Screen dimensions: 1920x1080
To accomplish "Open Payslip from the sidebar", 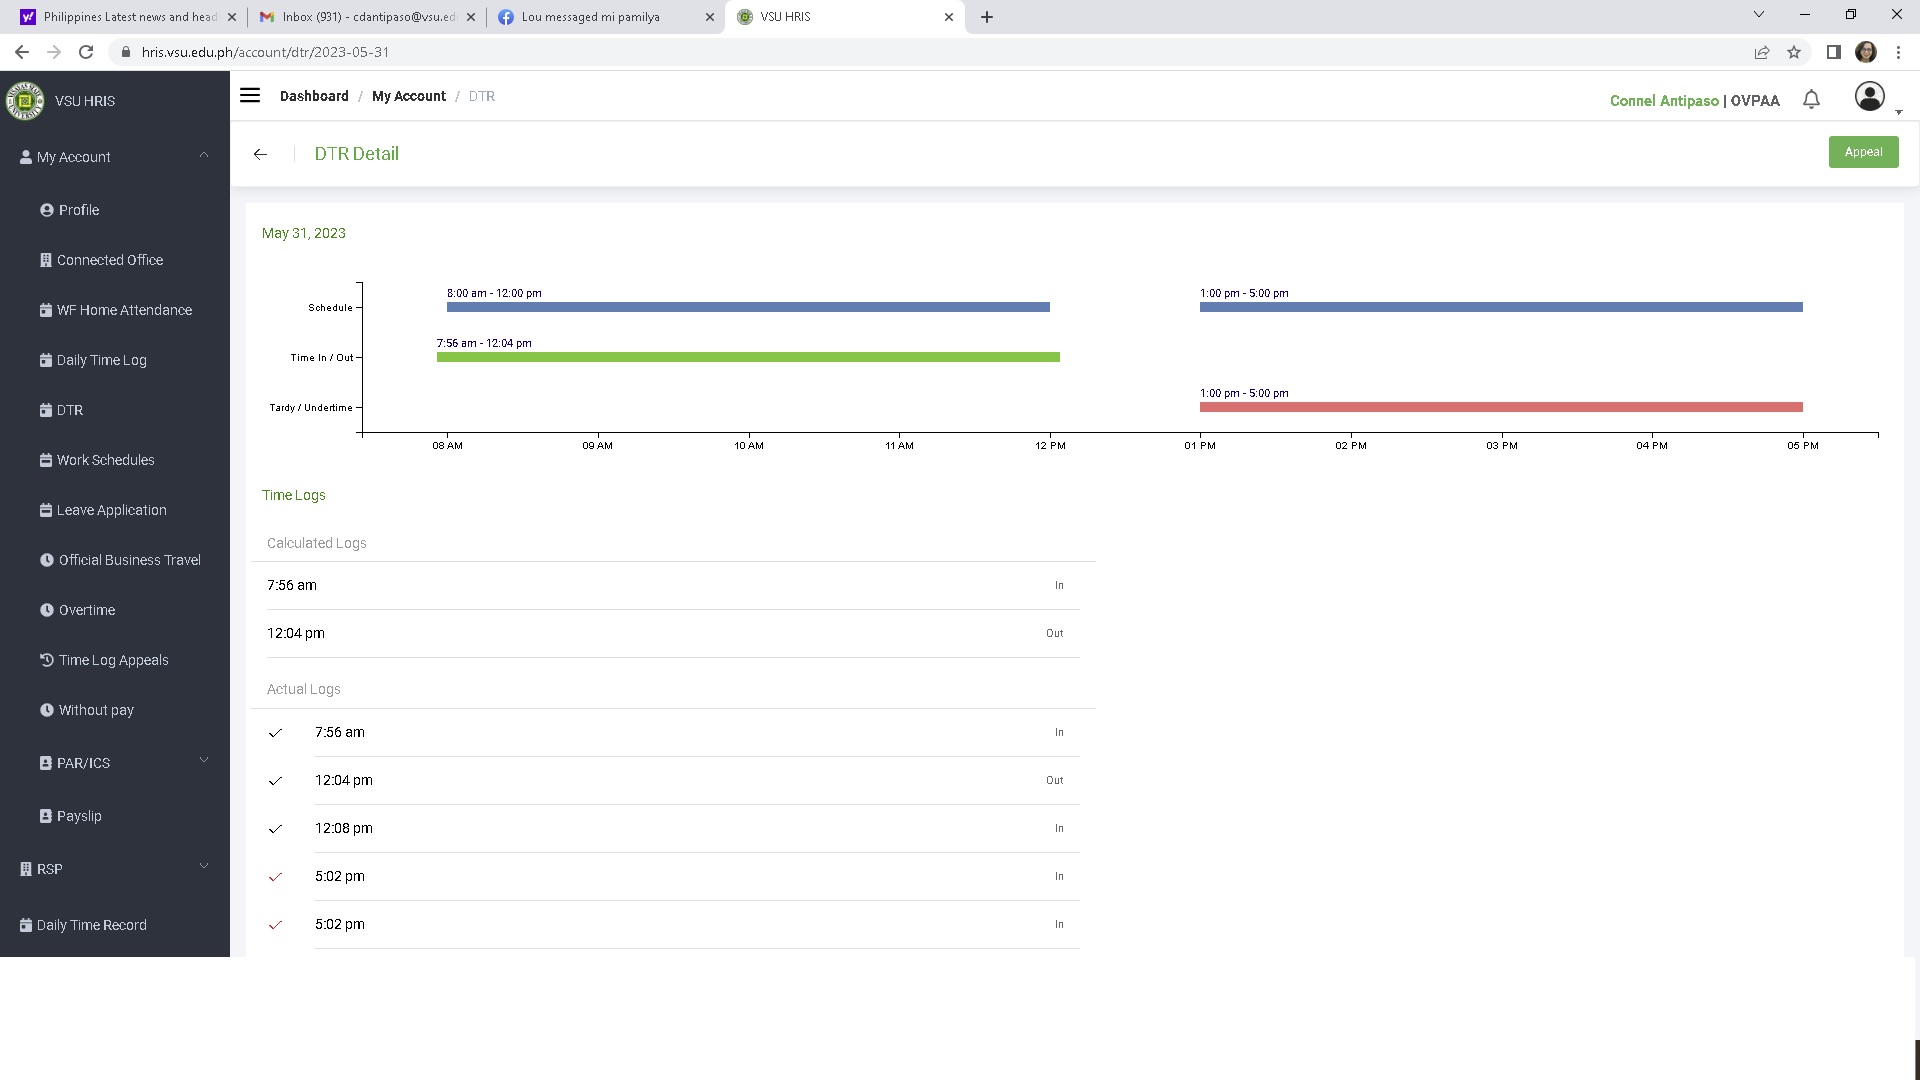I will point(79,816).
